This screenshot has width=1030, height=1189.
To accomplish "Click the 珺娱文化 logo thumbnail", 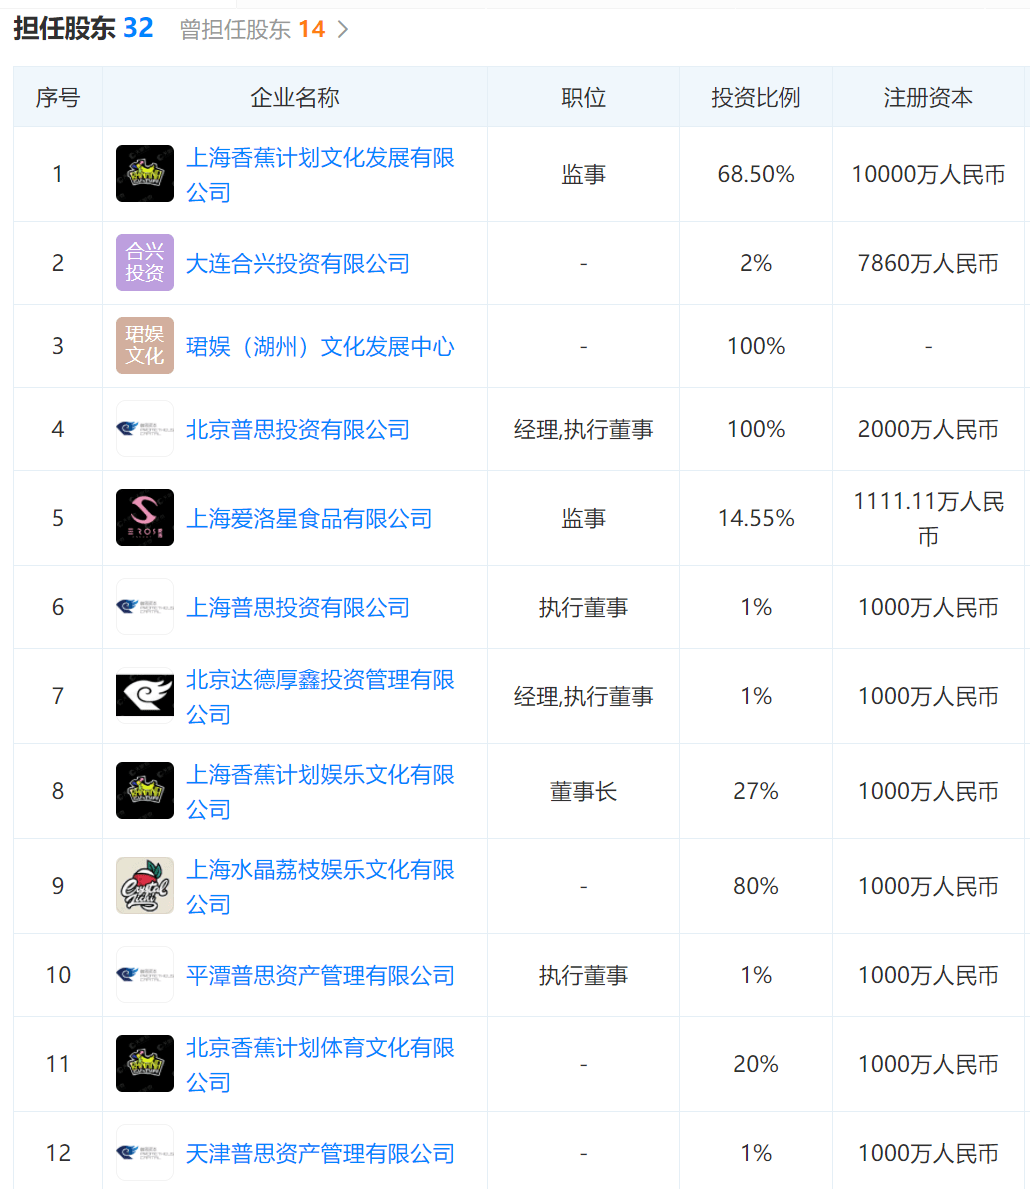I will pos(145,346).
